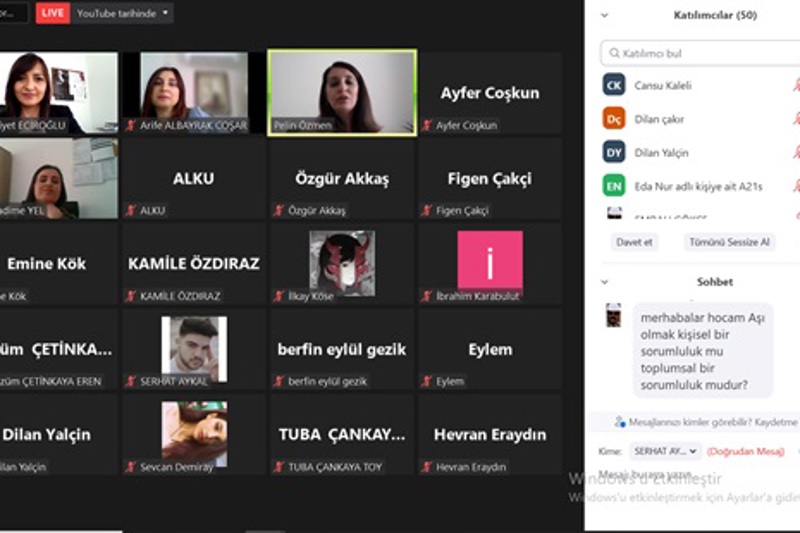This screenshot has height=533, width=800.
Task: Click the chat sender's profile picture
Action: click(x=614, y=315)
